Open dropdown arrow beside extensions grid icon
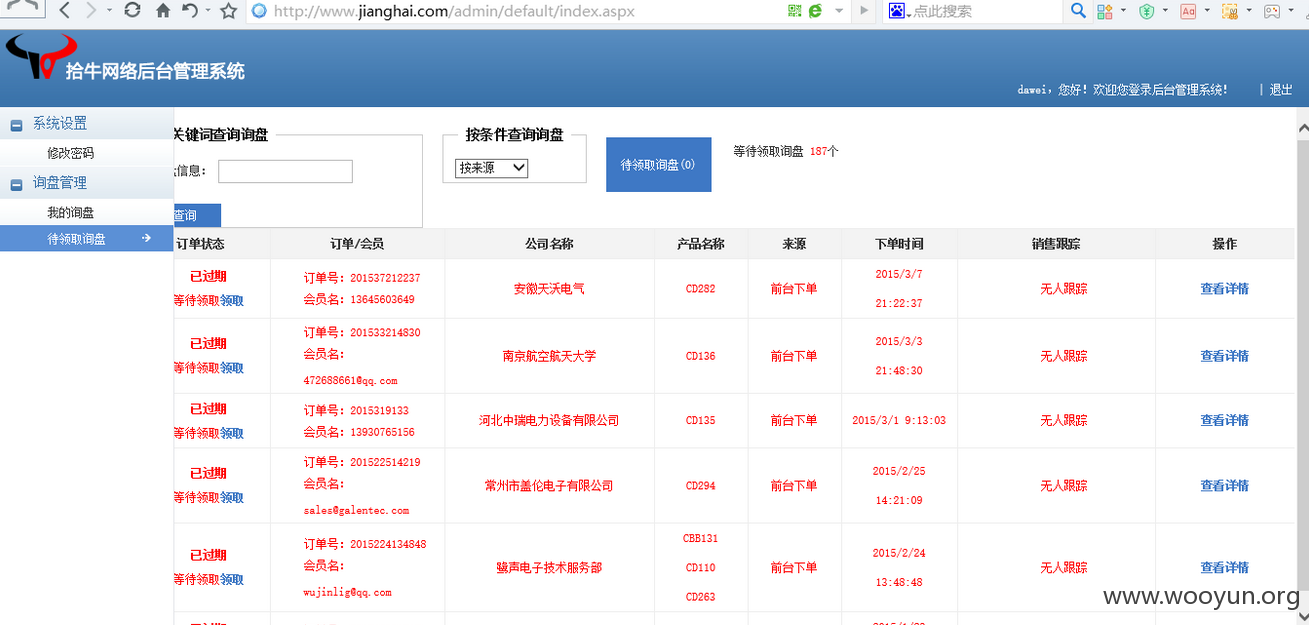 [x=1124, y=11]
